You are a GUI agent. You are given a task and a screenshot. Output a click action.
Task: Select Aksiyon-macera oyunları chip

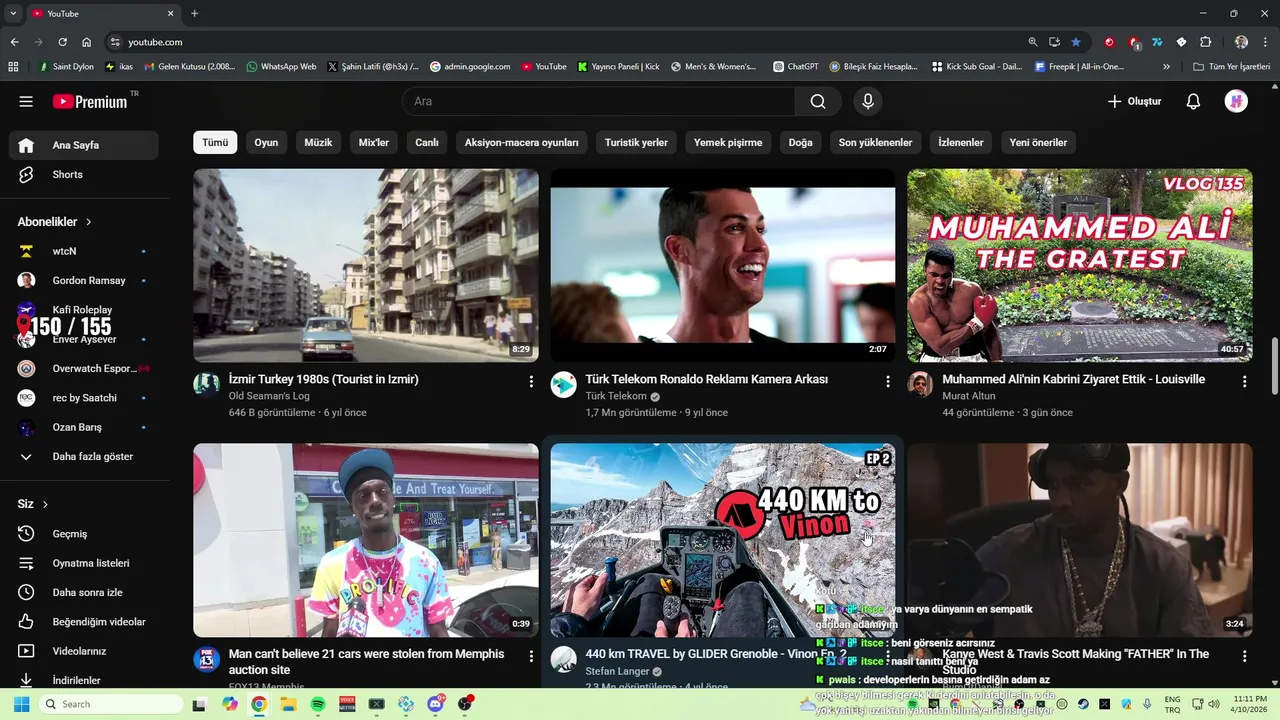[x=521, y=142]
